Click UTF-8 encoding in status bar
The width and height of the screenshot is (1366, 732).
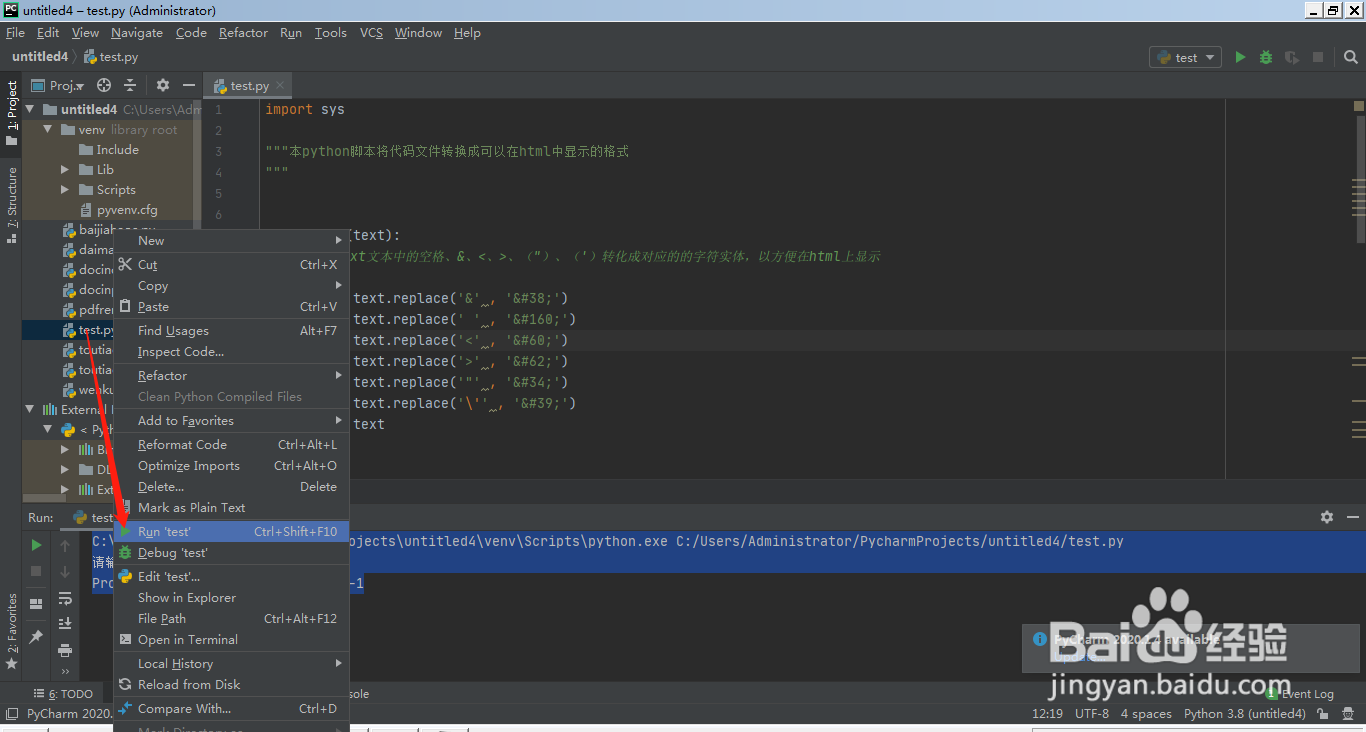tap(1092, 714)
